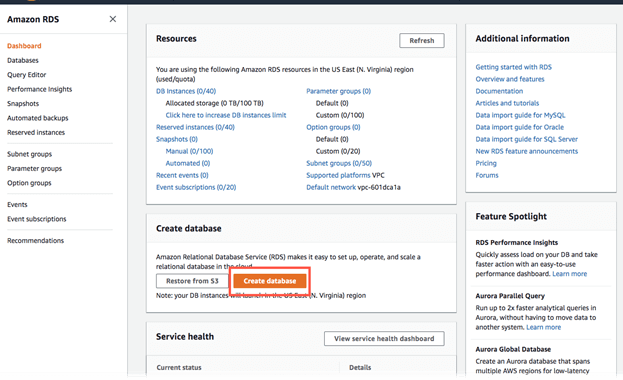
Task: Open Parameter groups in the sidebar
Action: click(35, 169)
